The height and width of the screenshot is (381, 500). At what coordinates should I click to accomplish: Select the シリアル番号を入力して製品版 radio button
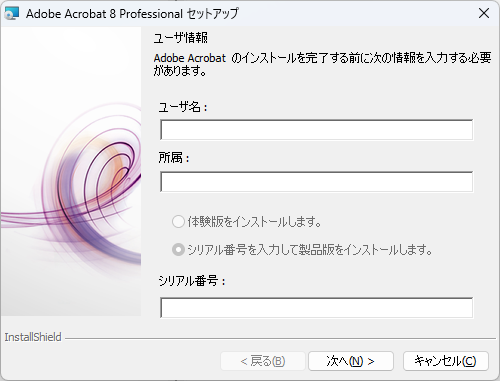tap(178, 249)
